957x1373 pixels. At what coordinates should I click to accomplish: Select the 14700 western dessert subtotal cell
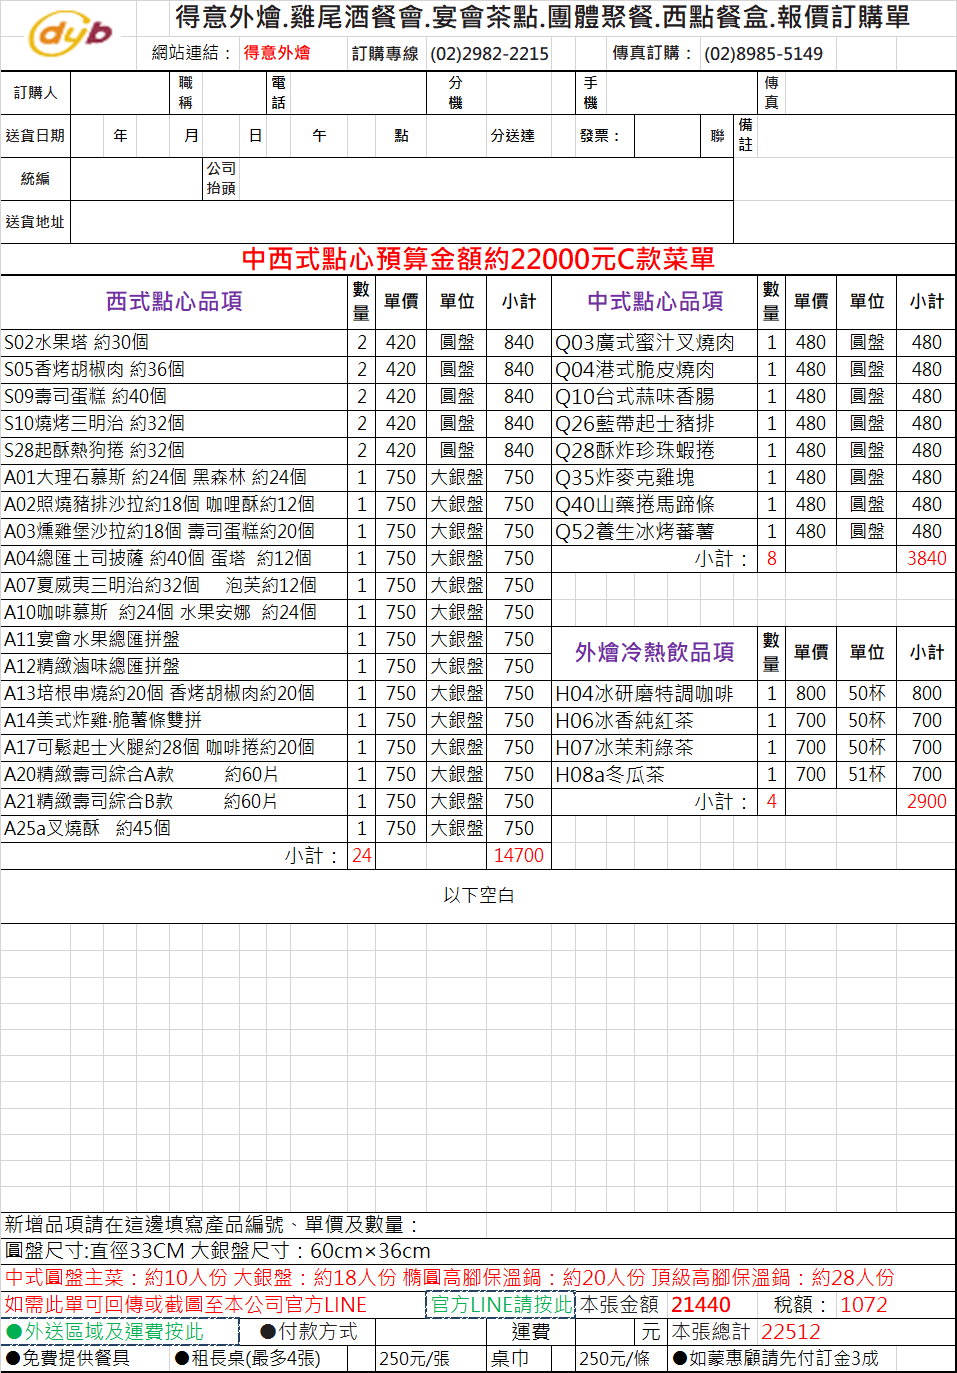pos(518,856)
